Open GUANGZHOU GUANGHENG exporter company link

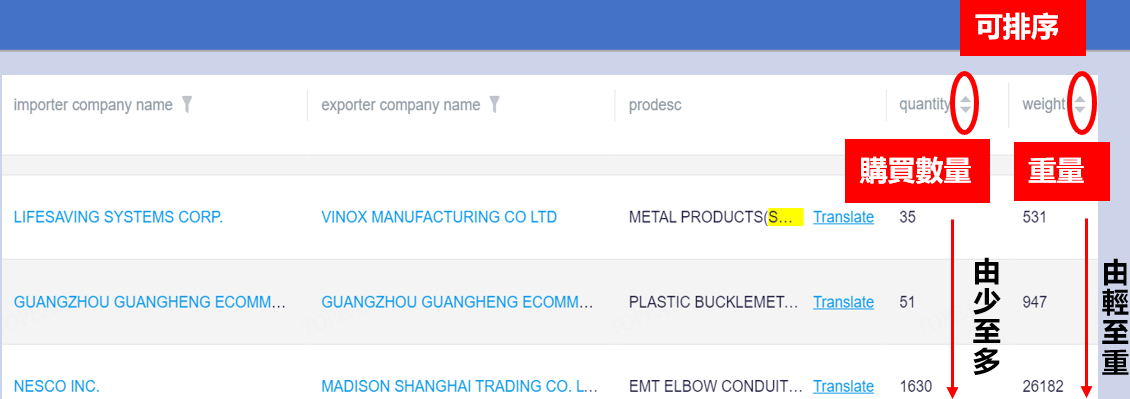point(458,302)
